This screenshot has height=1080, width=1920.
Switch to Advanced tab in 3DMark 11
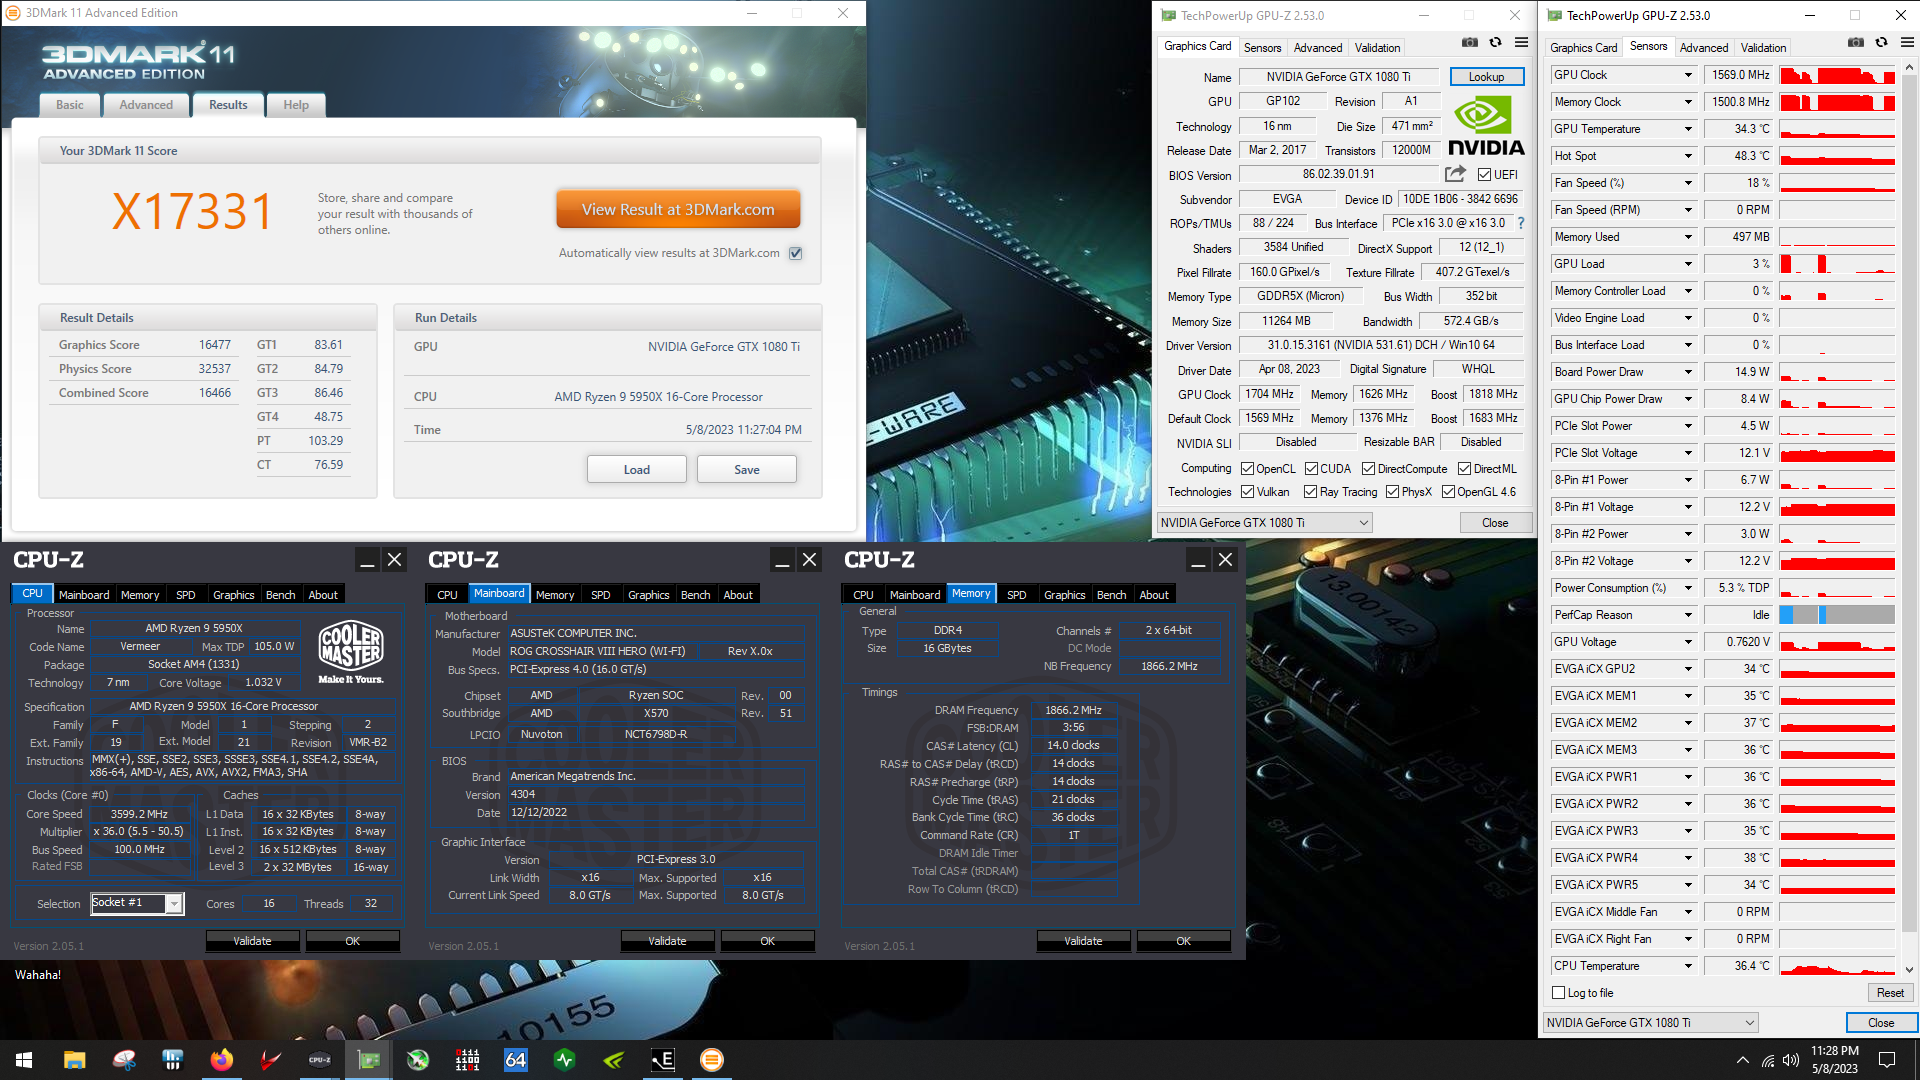(146, 105)
